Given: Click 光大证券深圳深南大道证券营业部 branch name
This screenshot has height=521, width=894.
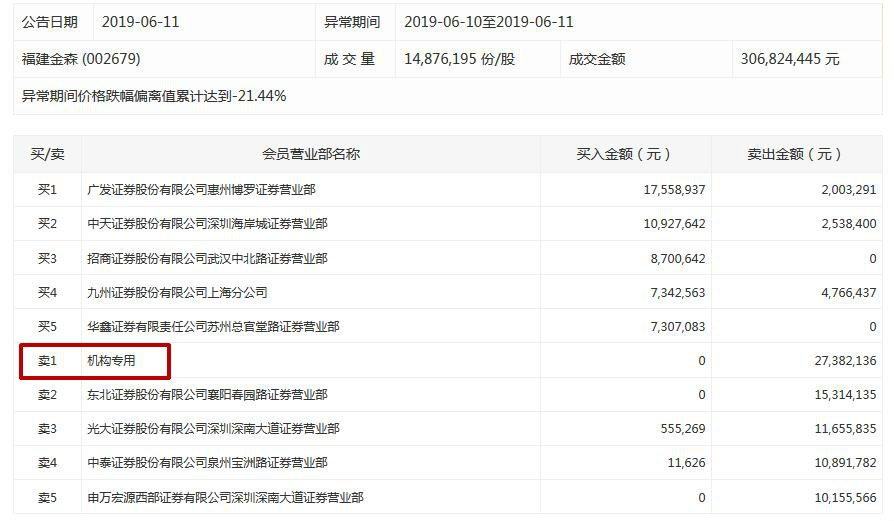Looking at the screenshot, I should click(213, 429).
